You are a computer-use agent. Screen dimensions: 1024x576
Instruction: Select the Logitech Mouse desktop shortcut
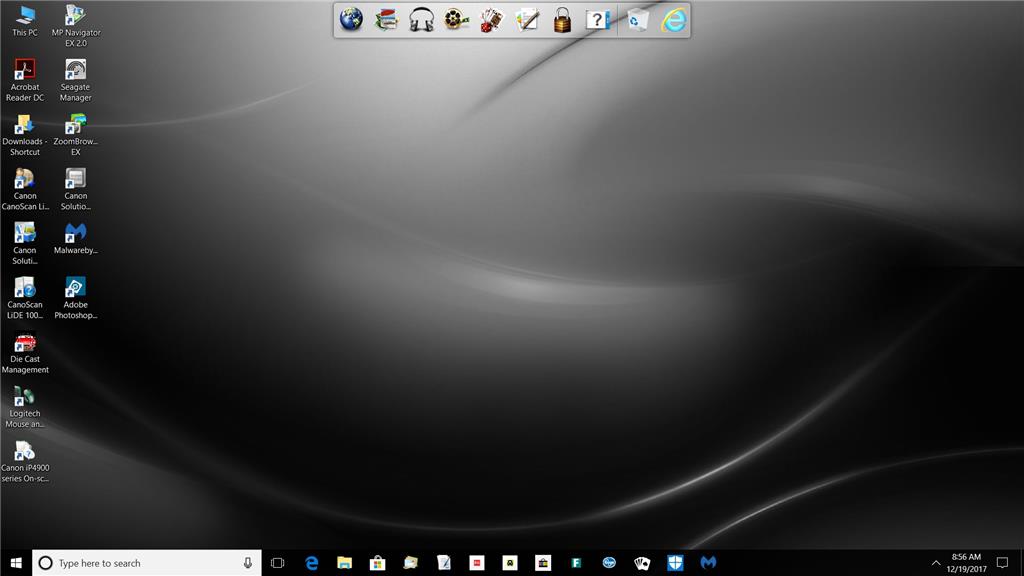pyautogui.click(x=25, y=406)
